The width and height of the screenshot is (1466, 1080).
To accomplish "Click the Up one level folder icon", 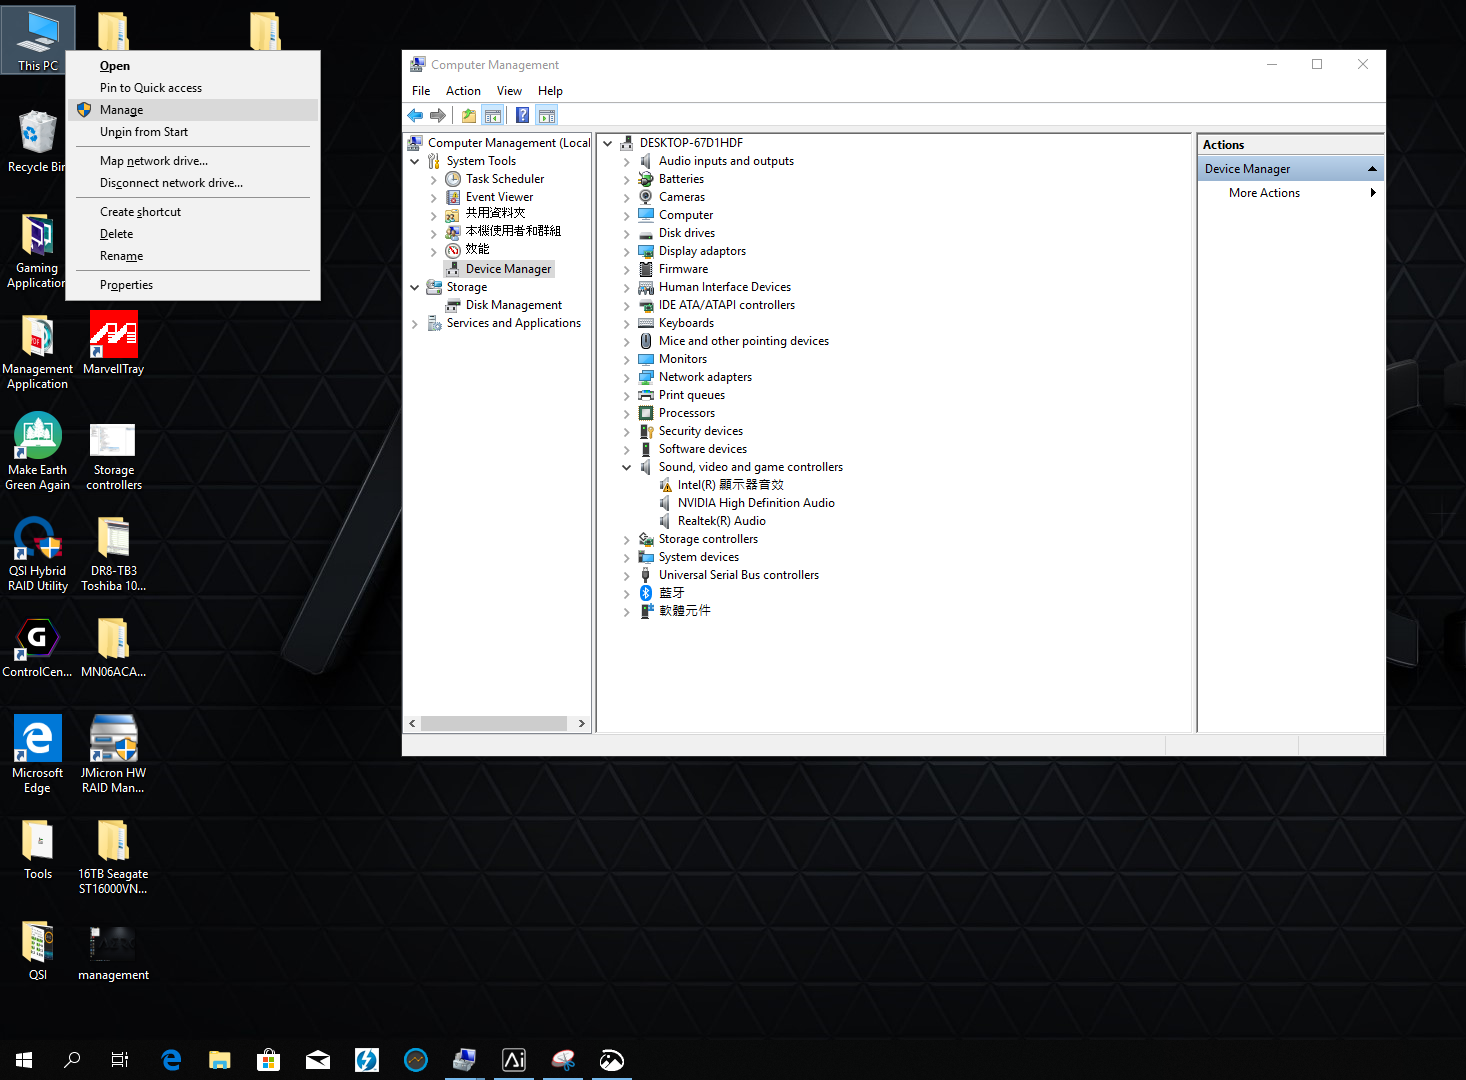I will [468, 116].
